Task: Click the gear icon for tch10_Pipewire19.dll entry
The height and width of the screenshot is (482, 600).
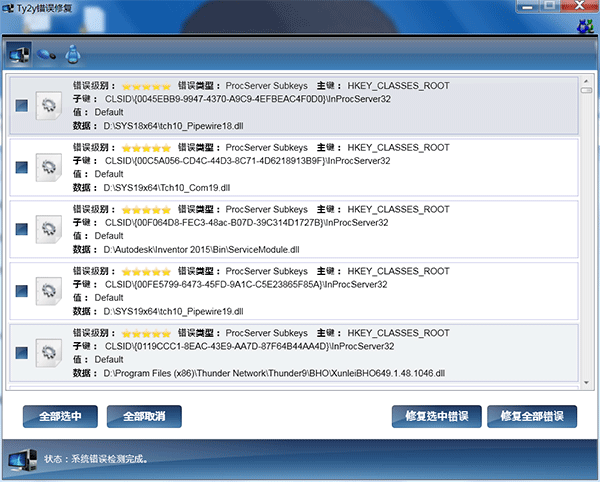Action: [48, 291]
